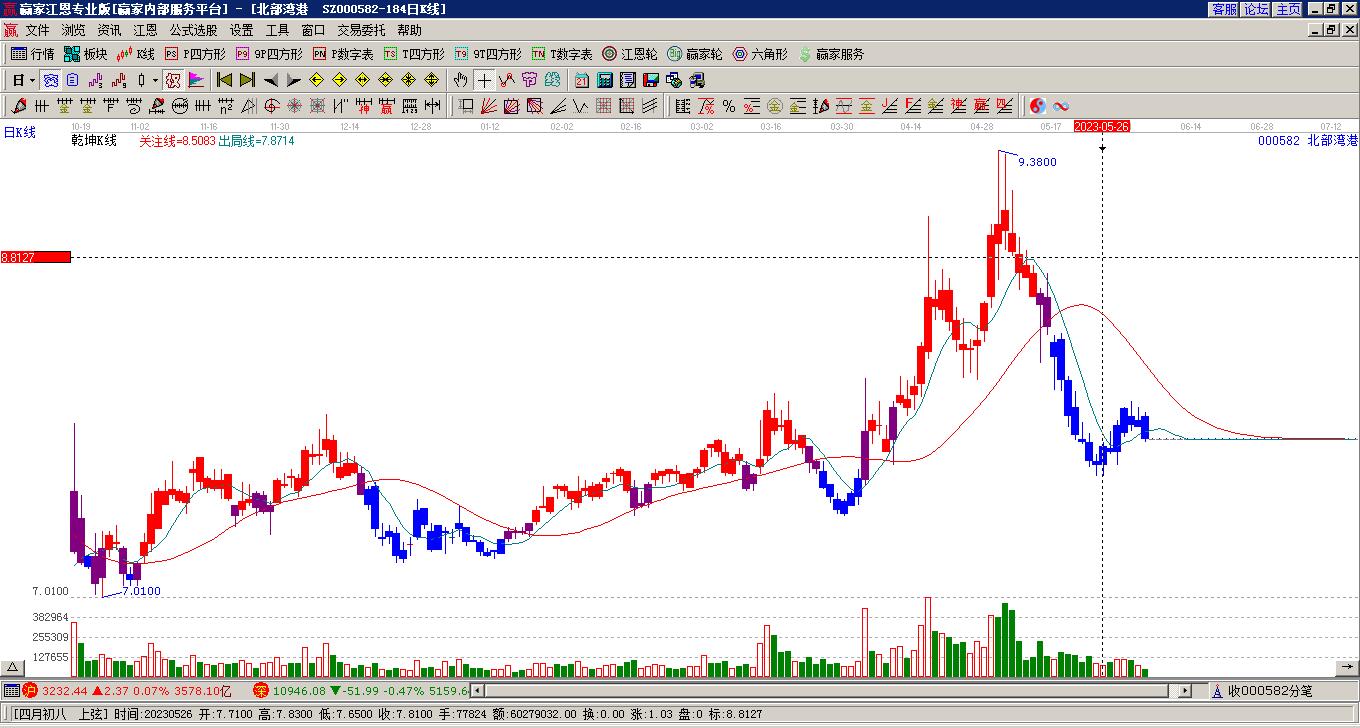Click the 7.0100 low price label

pos(141,591)
